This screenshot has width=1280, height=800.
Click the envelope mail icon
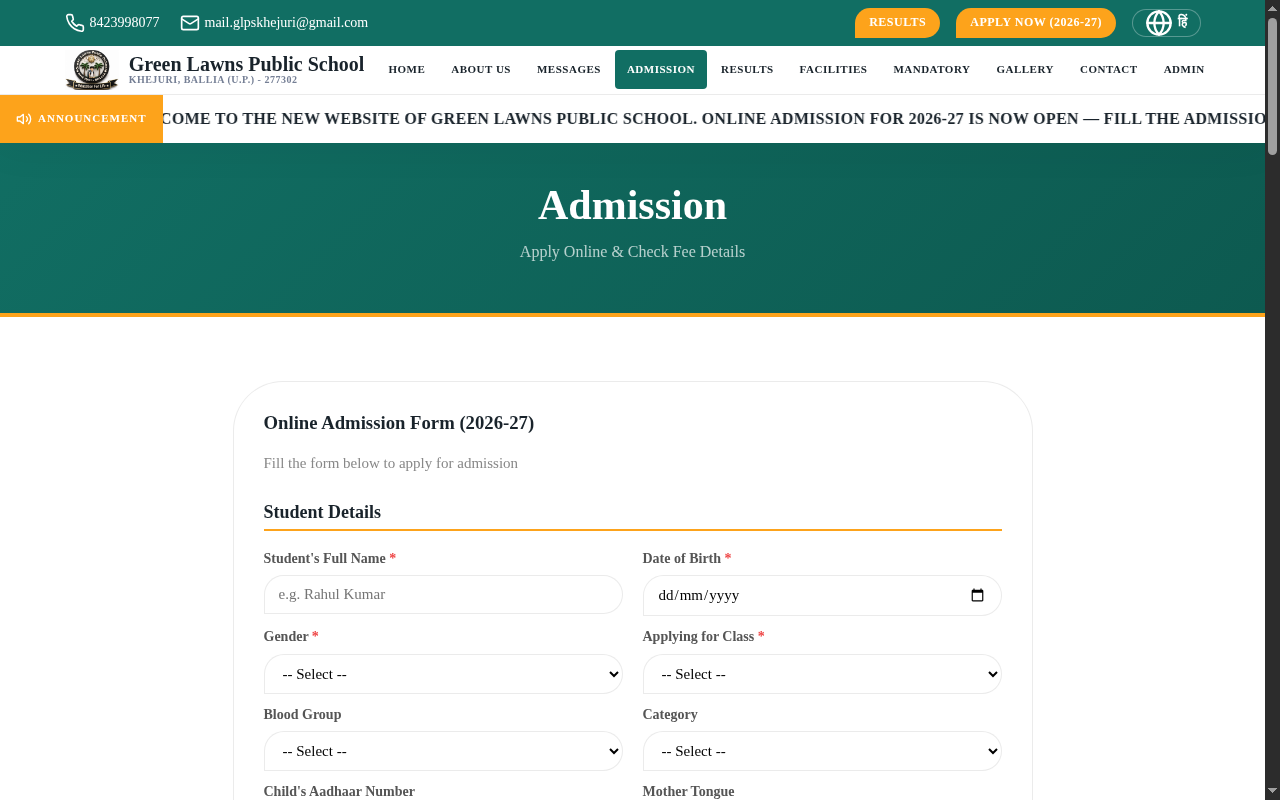[x=190, y=23]
